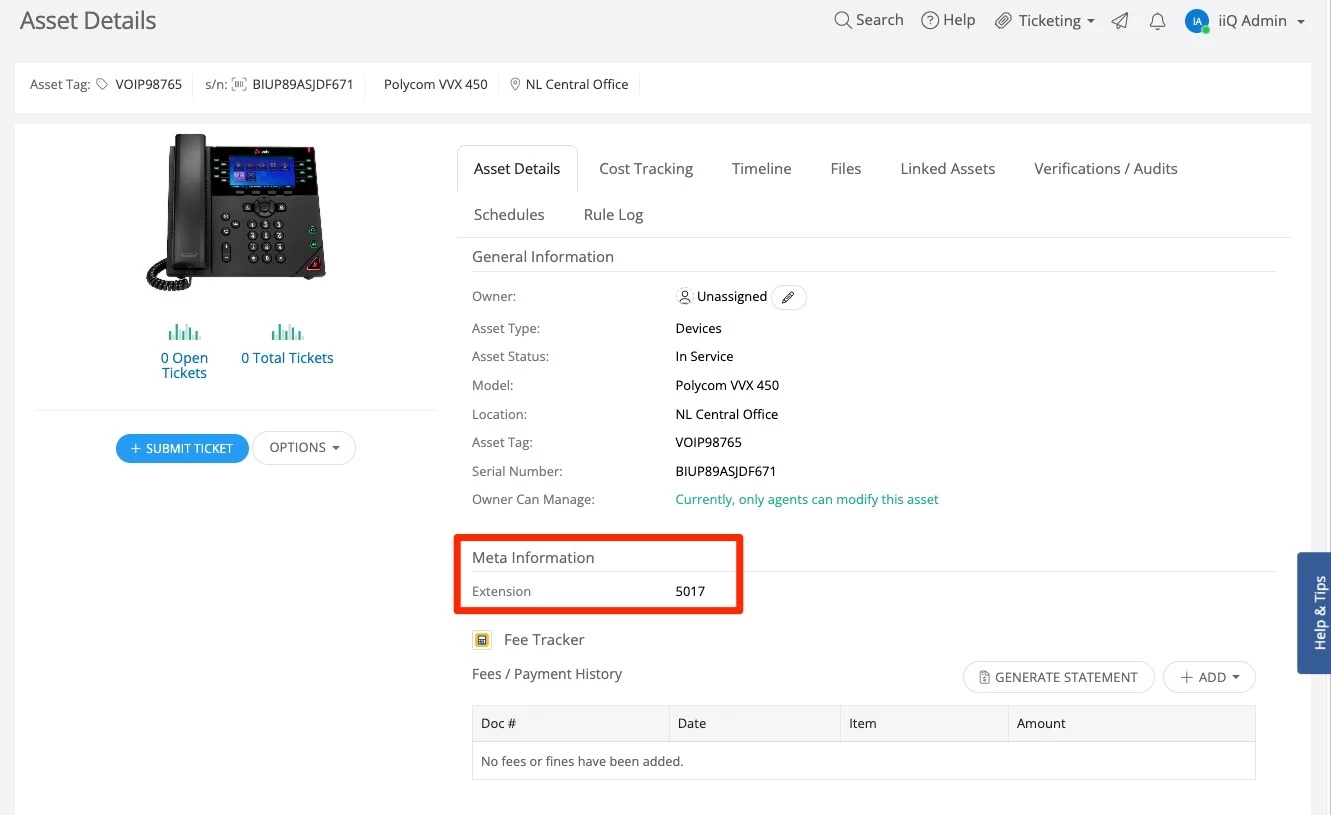This screenshot has height=815, width=1331.
Task: Open the ADD fee dropdown
Action: coord(1209,677)
